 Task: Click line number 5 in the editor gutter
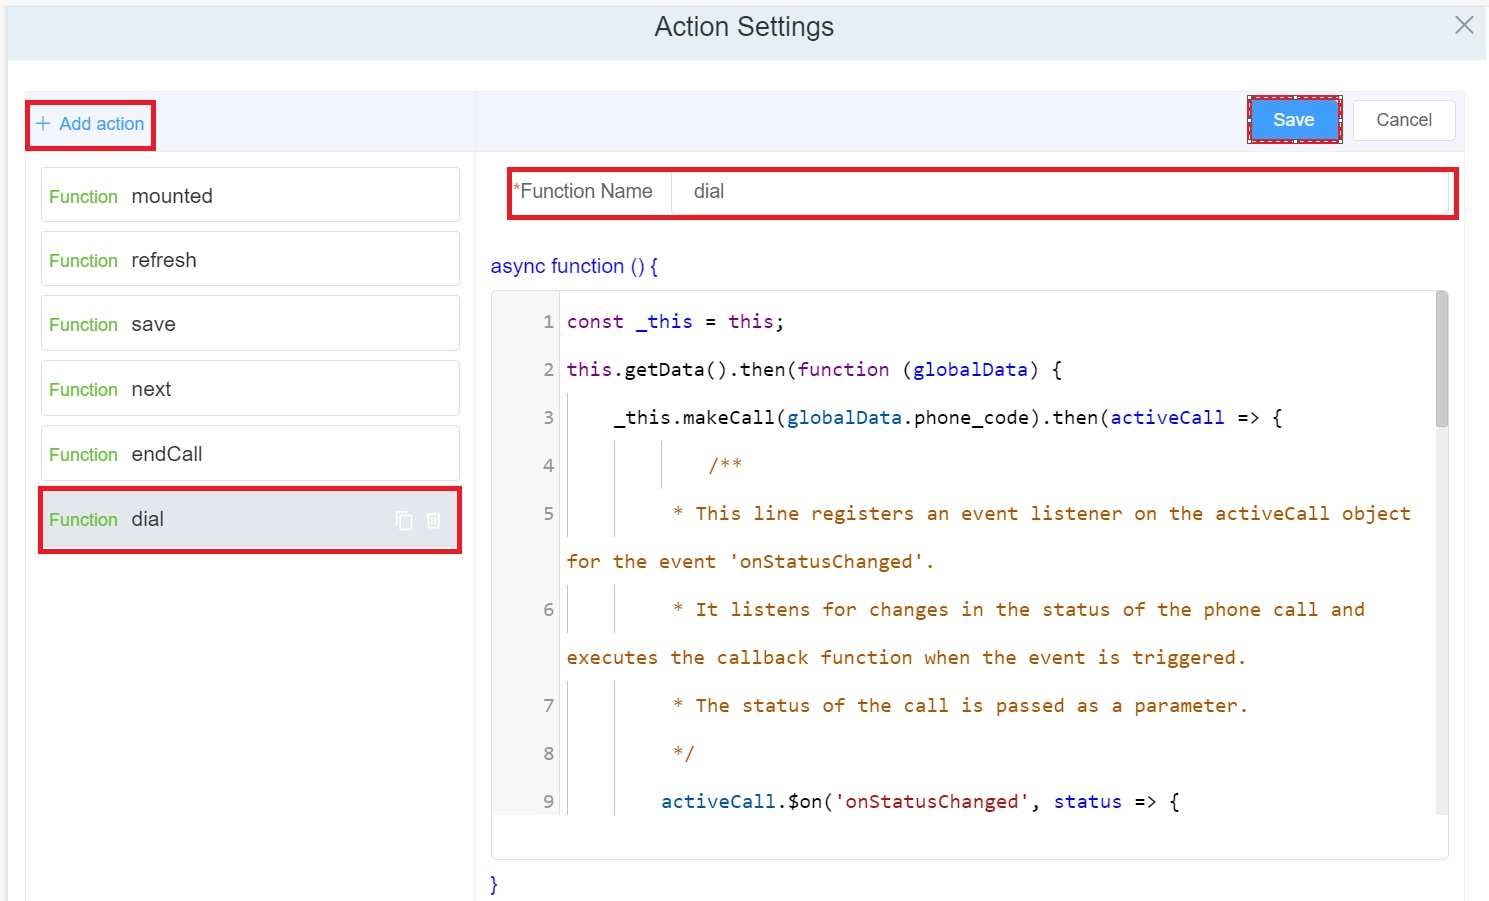pyautogui.click(x=548, y=514)
